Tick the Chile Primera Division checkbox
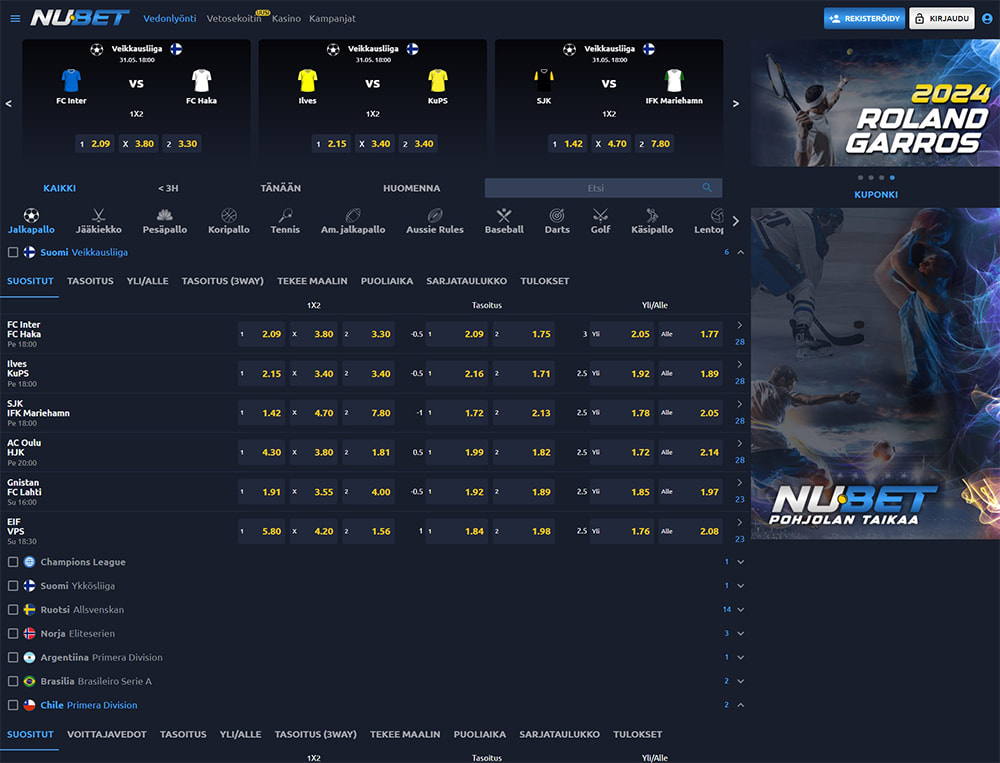Image resolution: width=1000 pixels, height=763 pixels. [13, 705]
